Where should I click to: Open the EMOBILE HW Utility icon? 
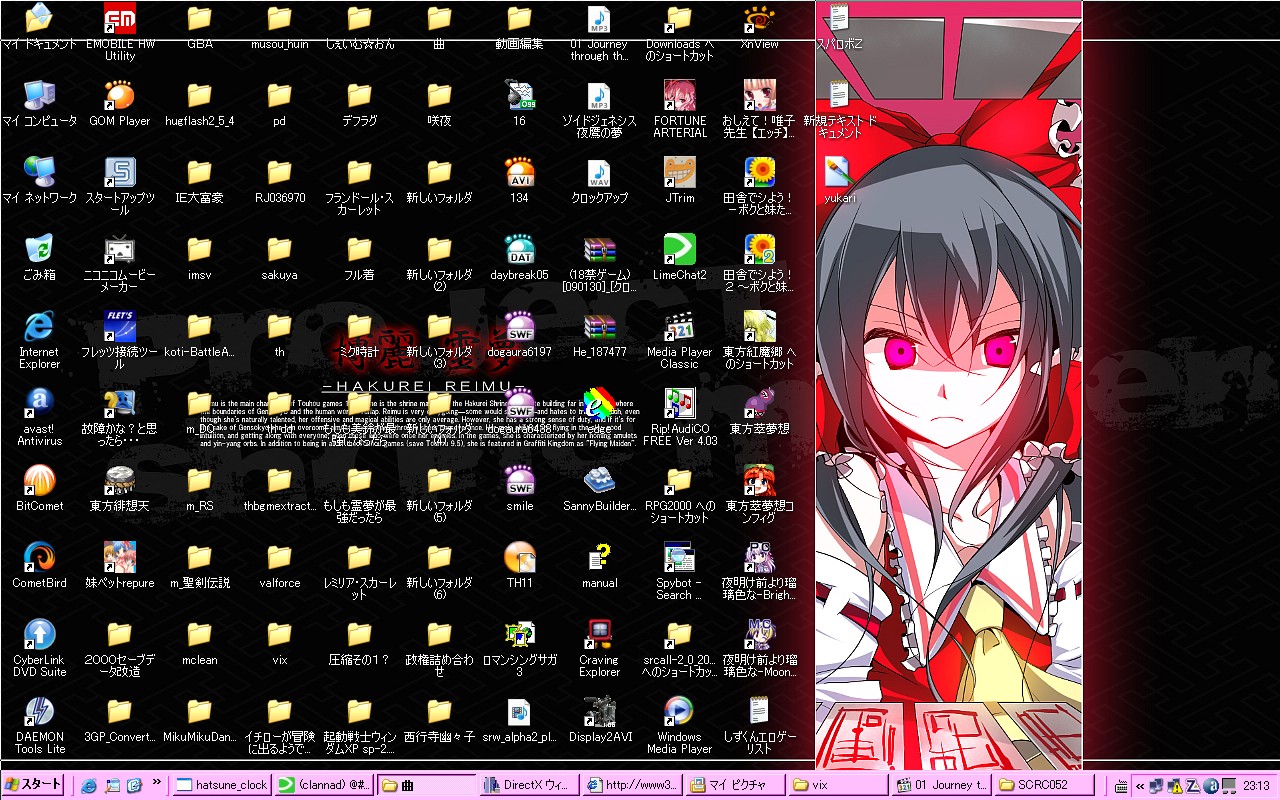[x=120, y=19]
